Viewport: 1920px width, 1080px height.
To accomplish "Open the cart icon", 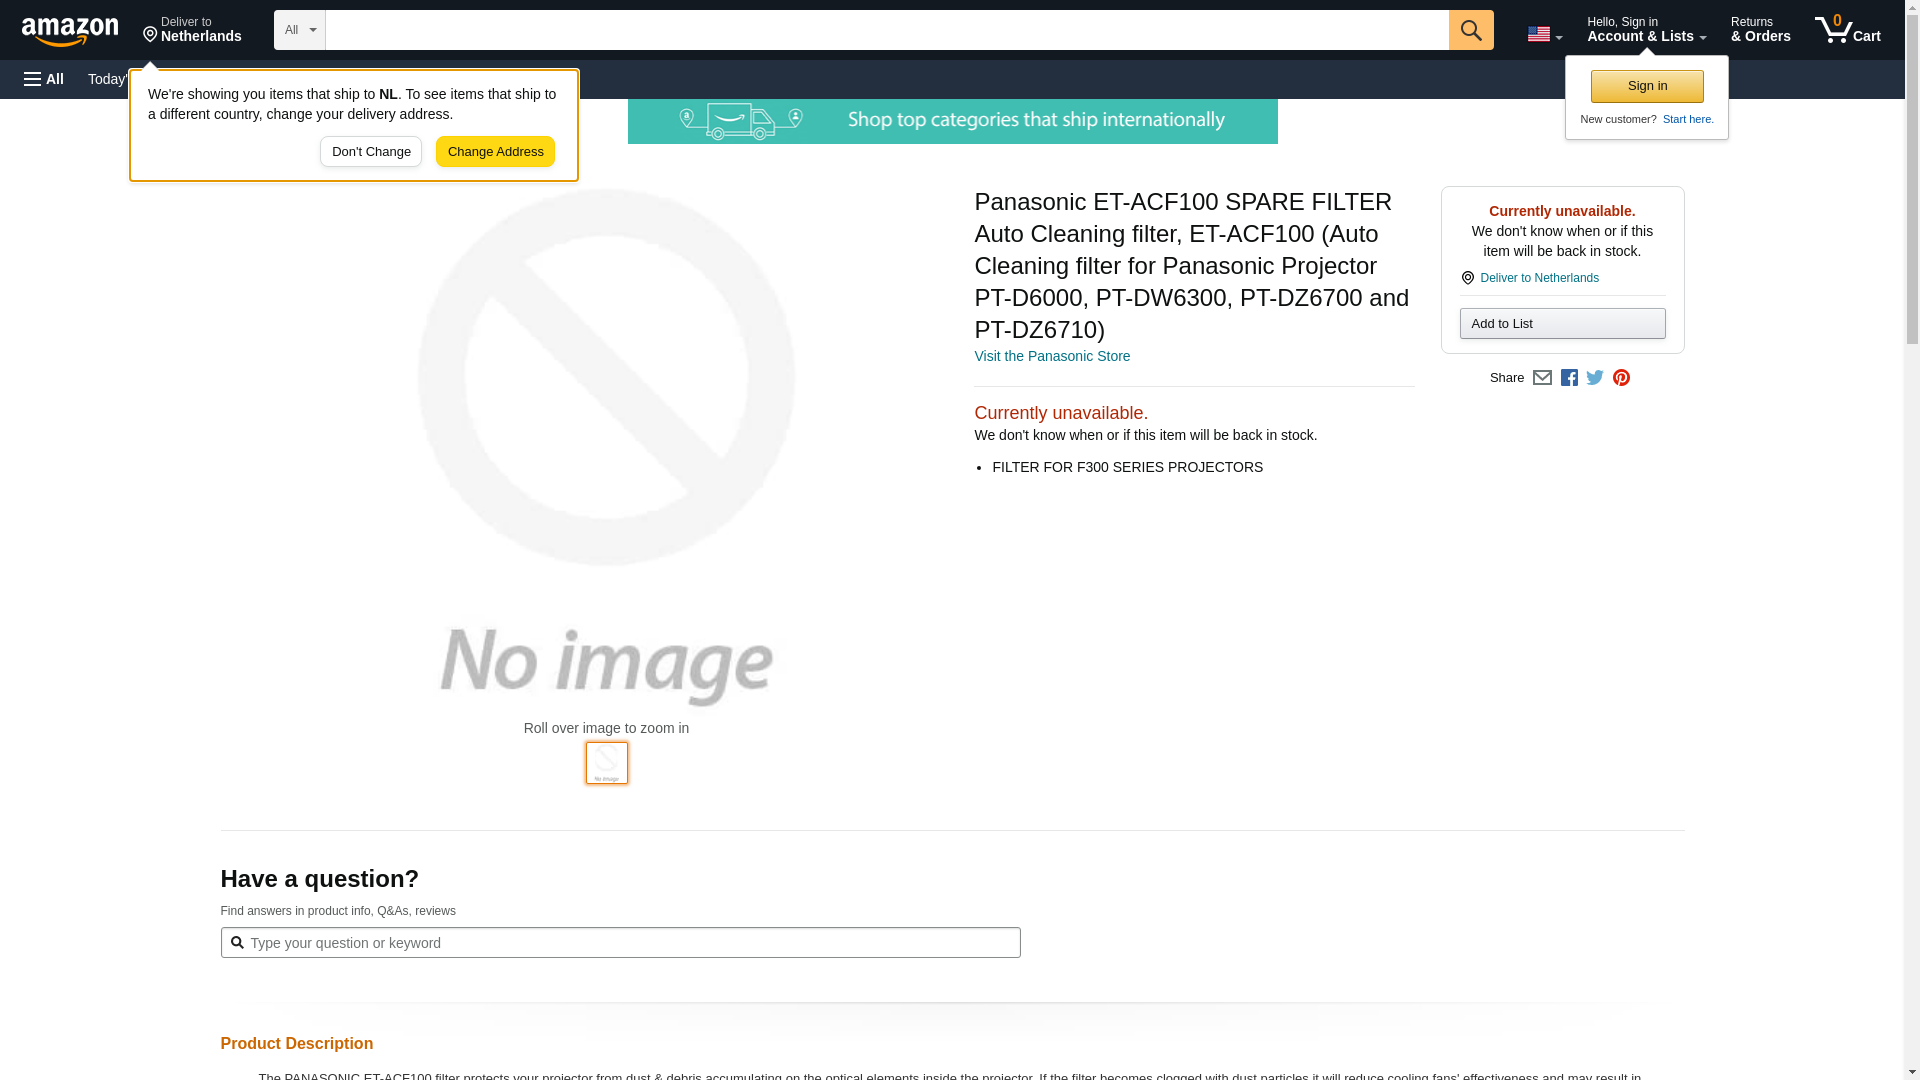I will point(1847,30).
